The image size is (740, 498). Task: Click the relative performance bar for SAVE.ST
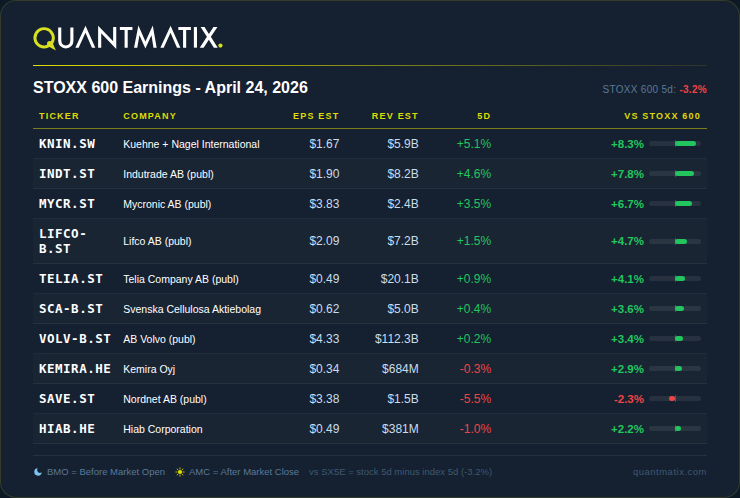pos(675,399)
